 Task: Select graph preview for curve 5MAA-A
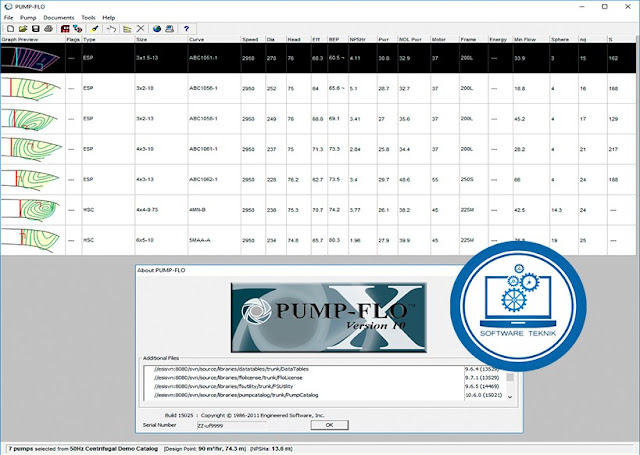pyautogui.click(x=32, y=240)
